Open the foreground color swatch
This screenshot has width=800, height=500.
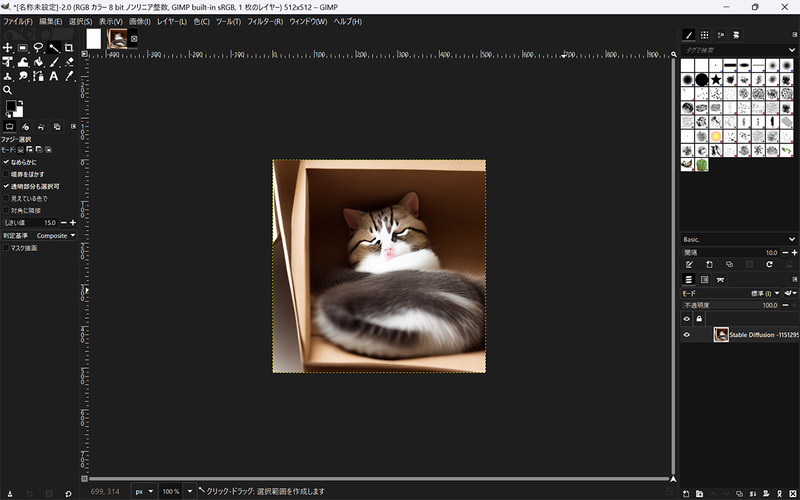tap(11, 106)
